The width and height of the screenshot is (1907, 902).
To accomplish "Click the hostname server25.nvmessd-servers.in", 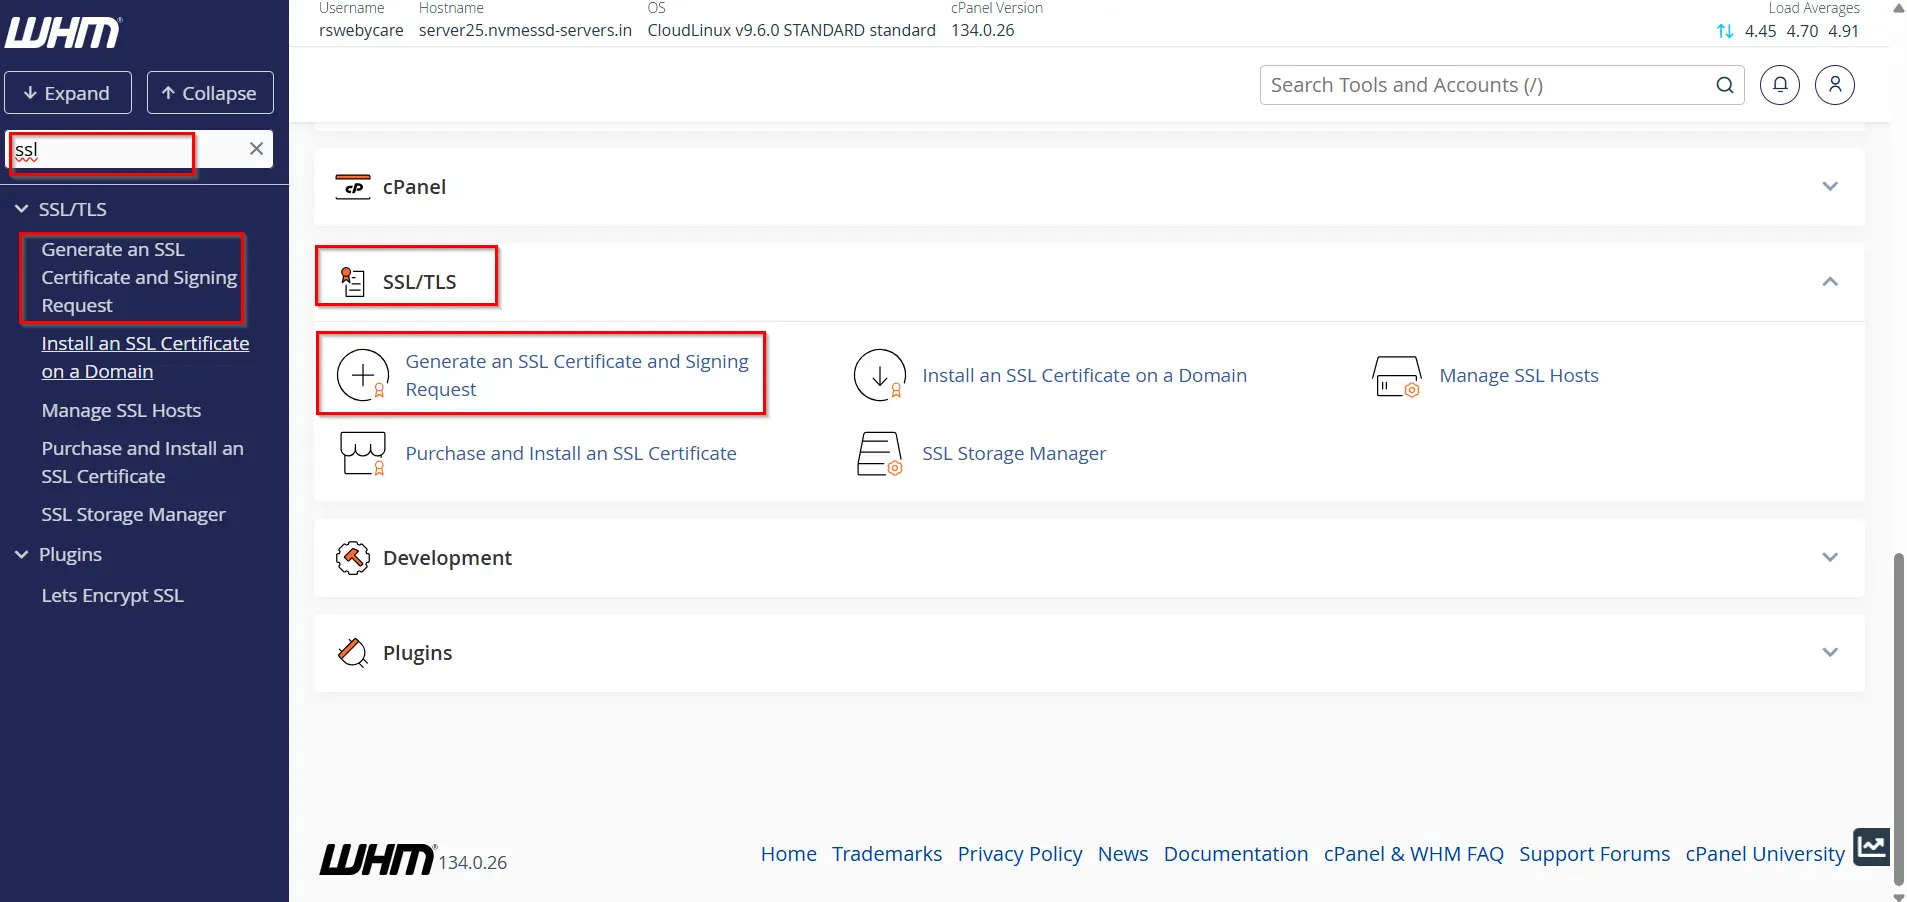I will coord(525,30).
